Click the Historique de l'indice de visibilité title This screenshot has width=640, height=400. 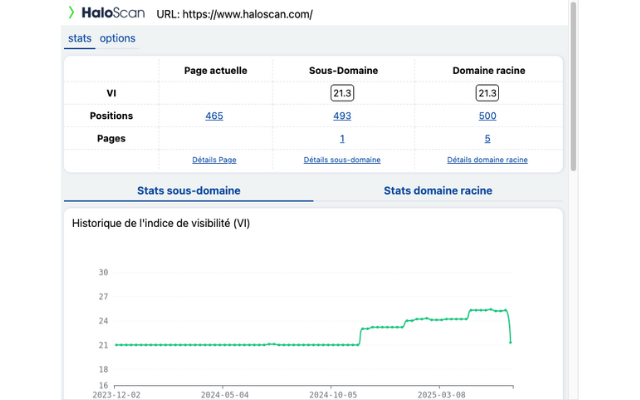[x=161, y=223]
